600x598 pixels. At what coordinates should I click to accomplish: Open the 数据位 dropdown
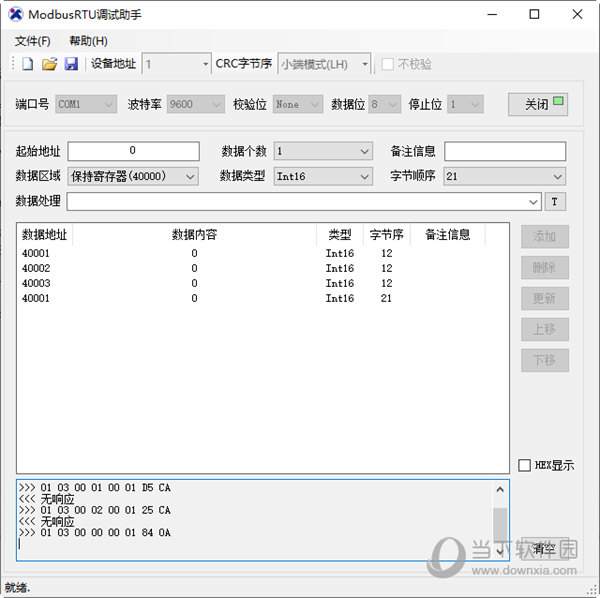tap(385, 104)
